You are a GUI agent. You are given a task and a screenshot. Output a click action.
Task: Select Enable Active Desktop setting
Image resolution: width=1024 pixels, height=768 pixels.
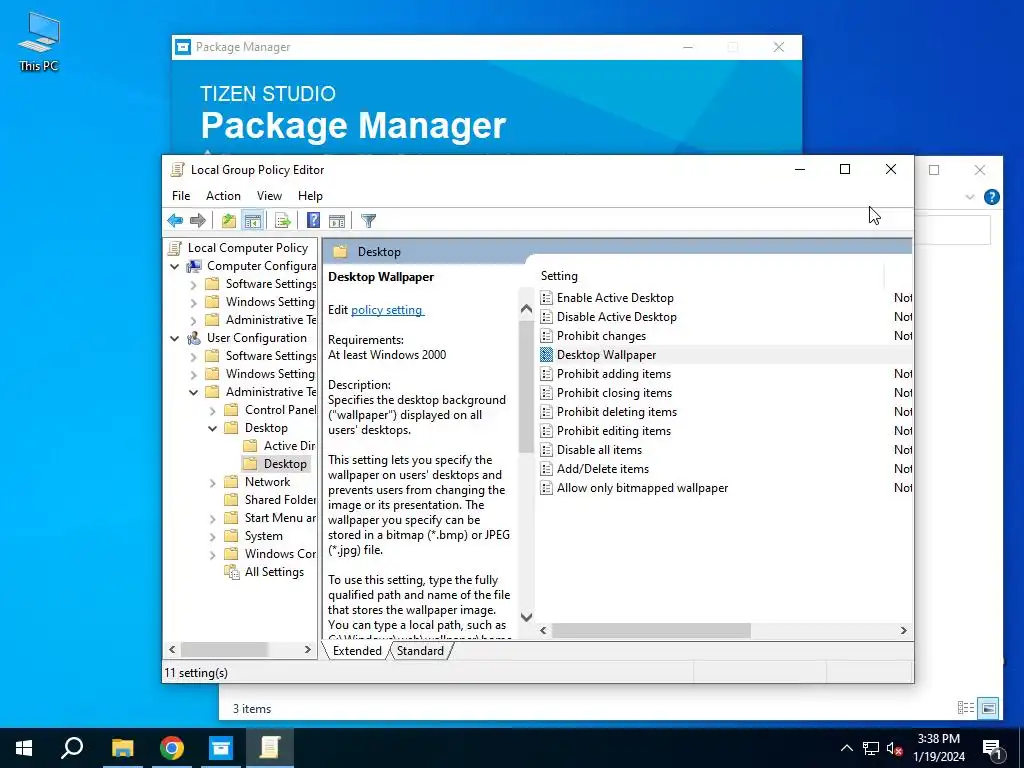click(x=615, y=298)
